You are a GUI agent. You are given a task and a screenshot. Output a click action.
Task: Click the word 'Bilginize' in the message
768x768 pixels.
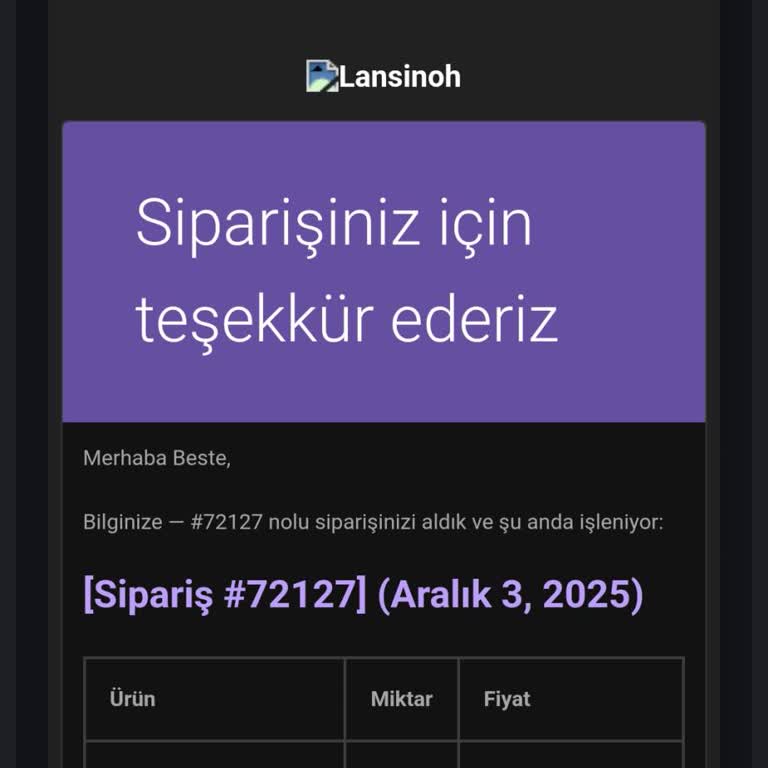(x=122, y=522)
